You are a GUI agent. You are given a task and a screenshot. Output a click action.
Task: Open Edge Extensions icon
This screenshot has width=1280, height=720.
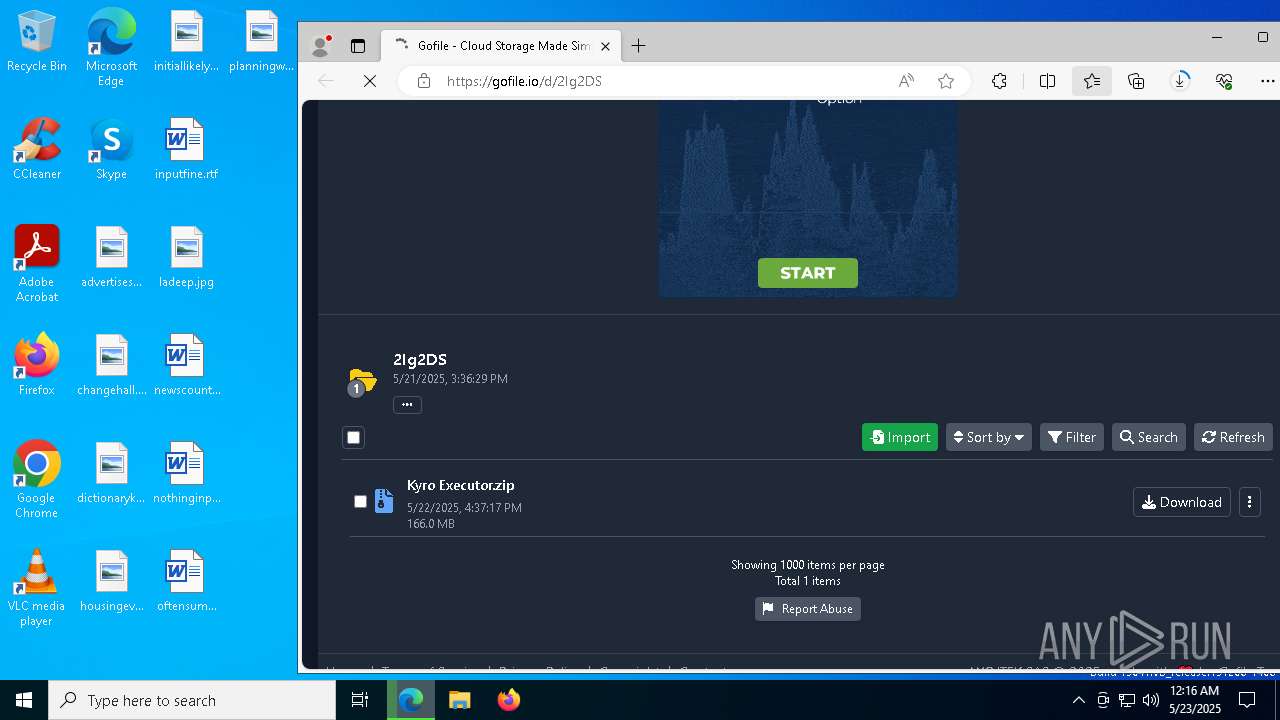pos(999,81)
